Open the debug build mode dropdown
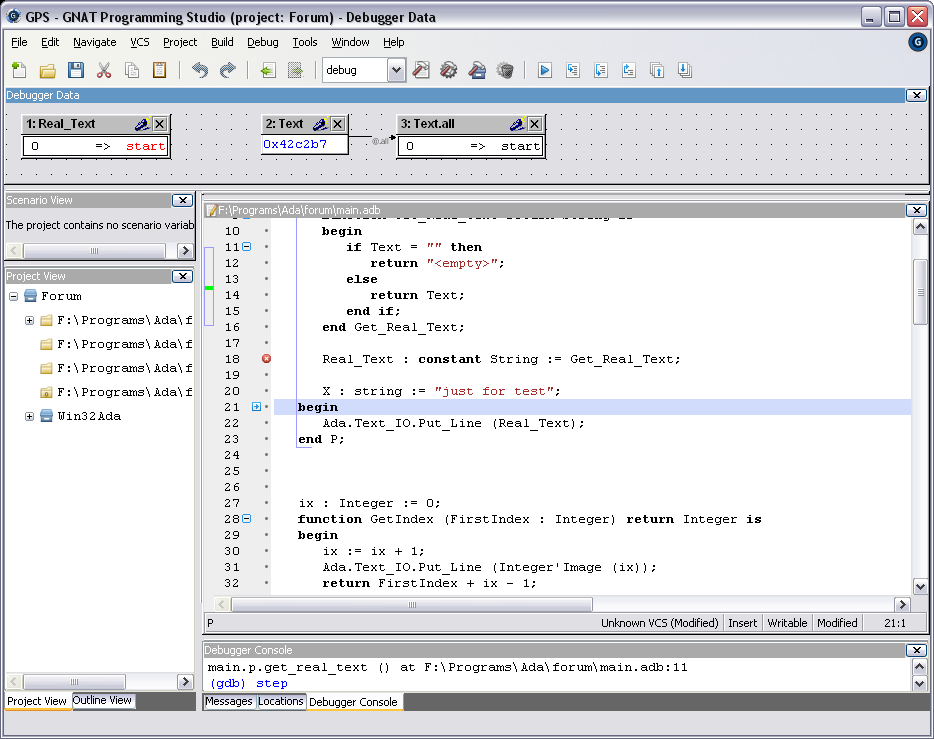 point(396,70)
